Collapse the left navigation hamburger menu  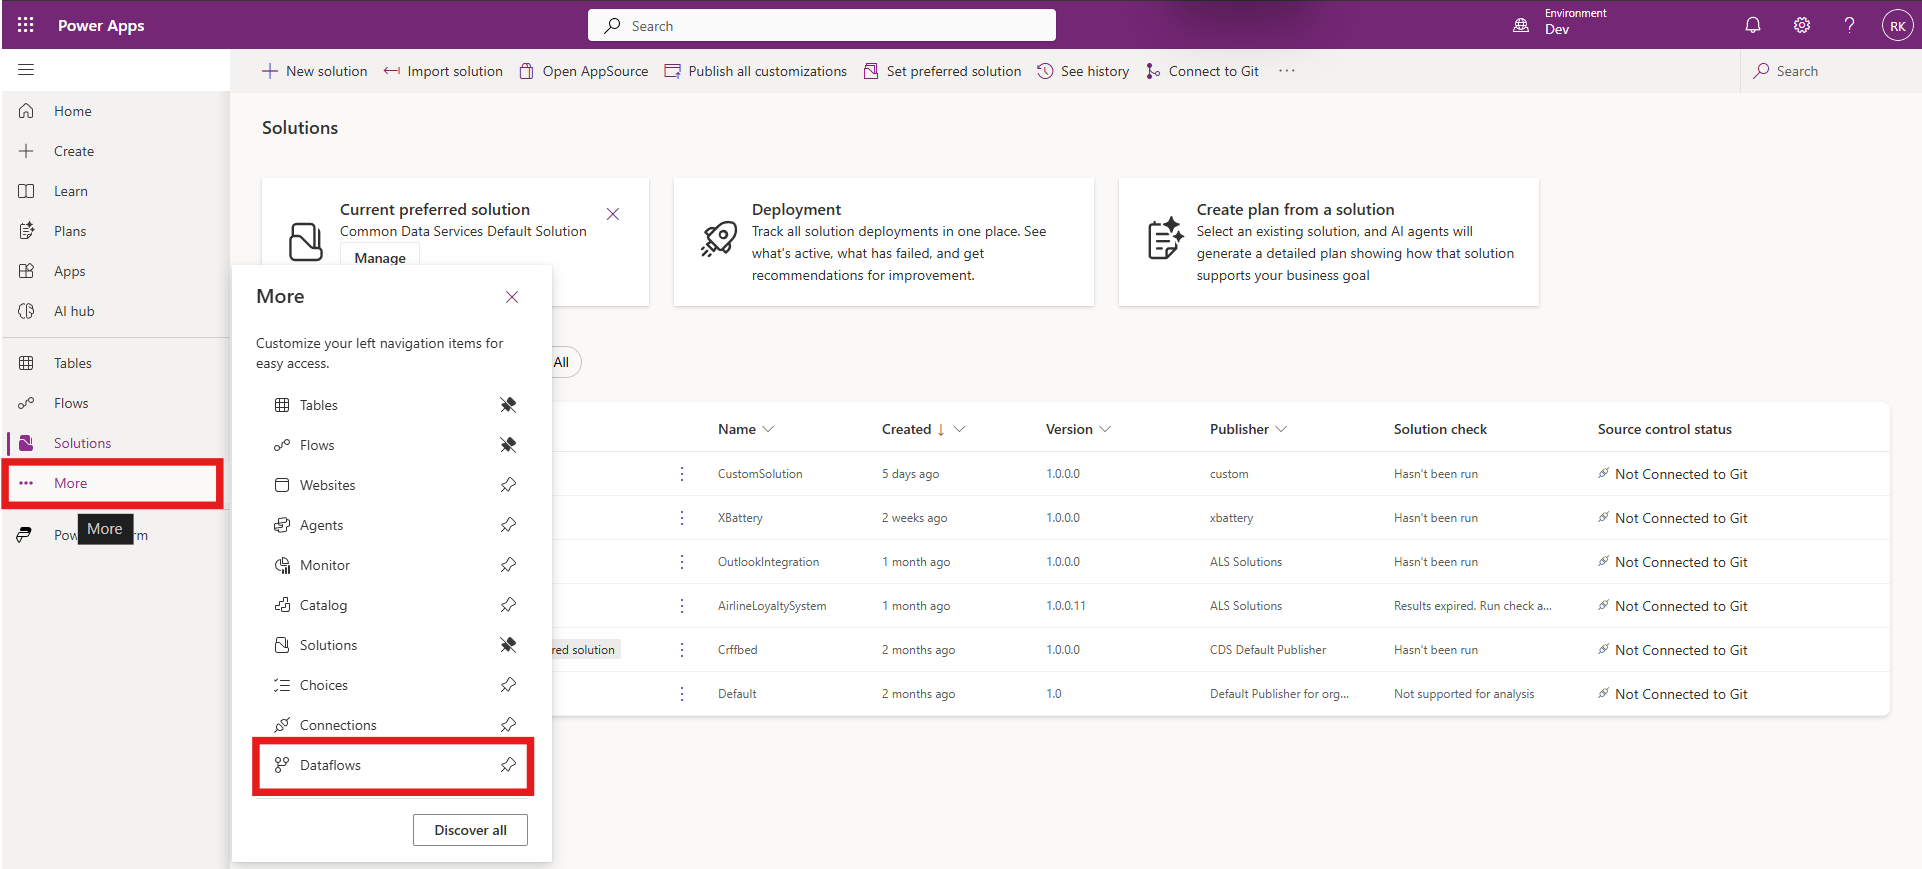(x=26, y=70)
